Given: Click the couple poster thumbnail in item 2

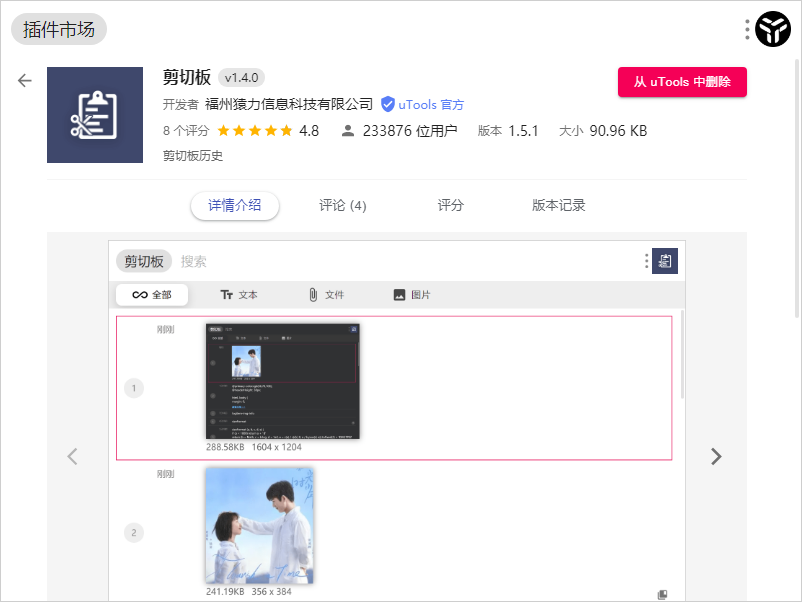Looking at the screenshot, I should (x=260, y=526).
